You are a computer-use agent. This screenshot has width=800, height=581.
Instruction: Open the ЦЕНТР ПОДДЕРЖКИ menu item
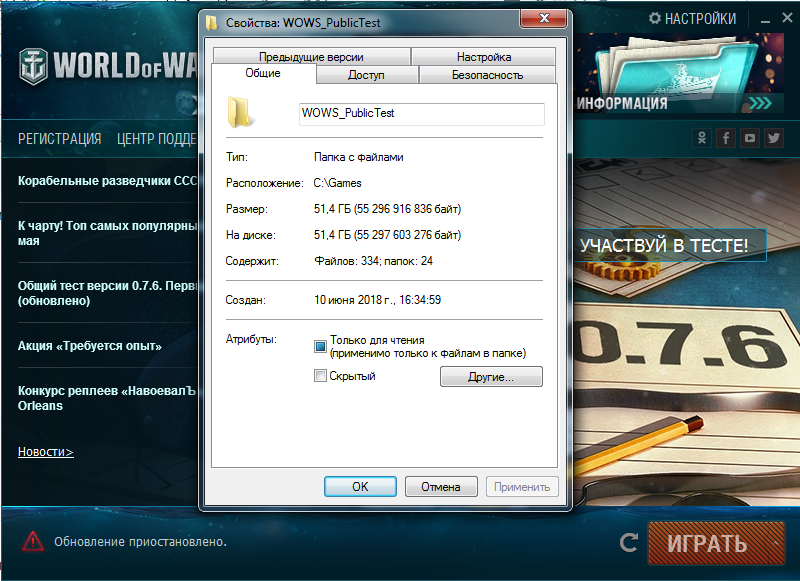[x=157, y=139]
